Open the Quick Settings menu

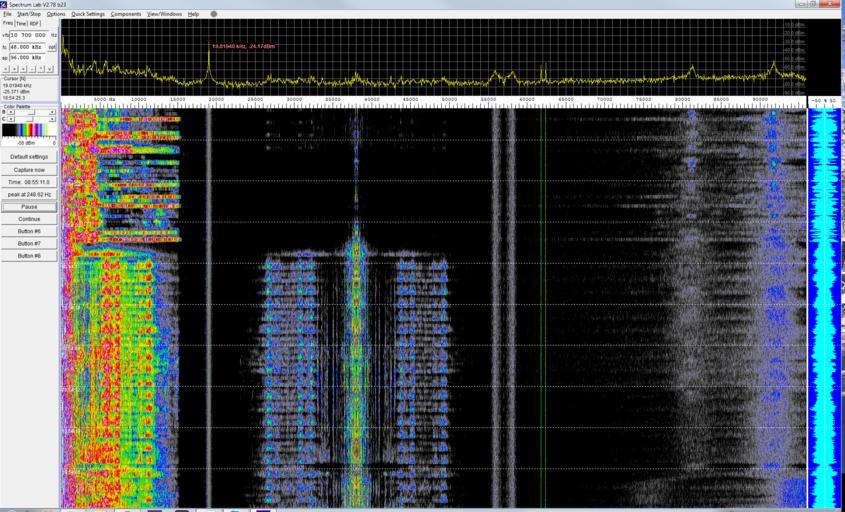click(x=87, y=14)
